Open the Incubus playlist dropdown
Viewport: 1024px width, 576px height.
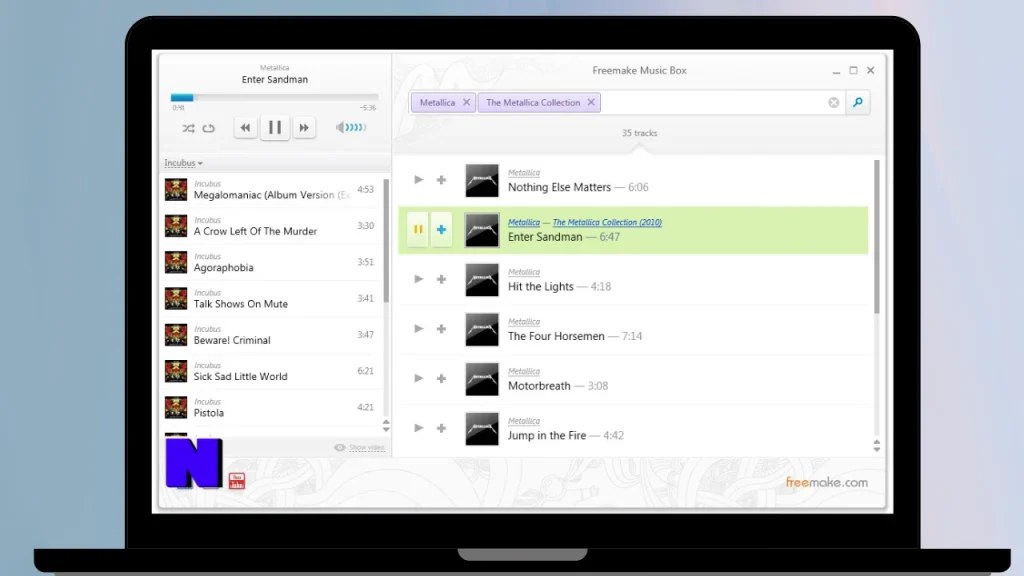click(x=184, y=163)
